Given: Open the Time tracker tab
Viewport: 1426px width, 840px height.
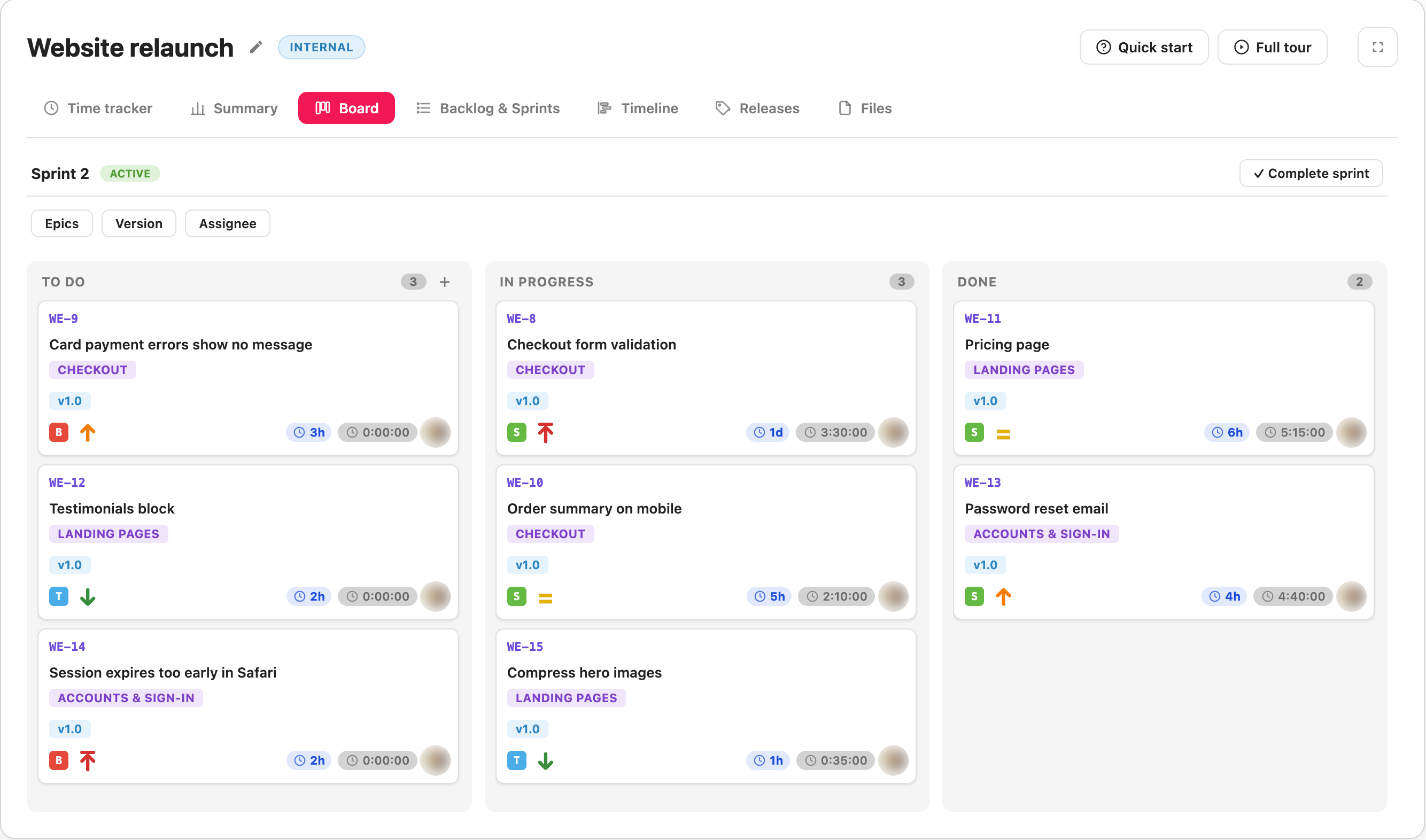Looking at the screenshot, I should (x=98, y=108).
